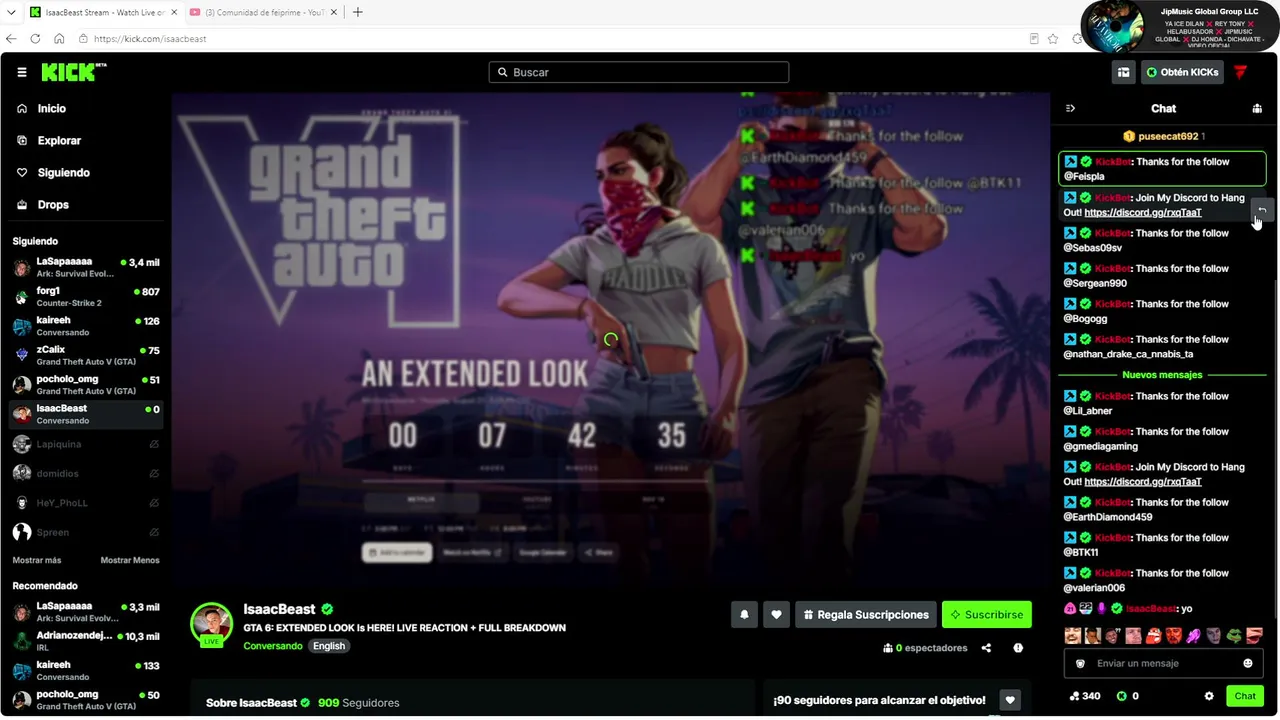The width and height of the screenshot is (1280, 720).
Task: Click the English language tag
Action: [329, 646]
